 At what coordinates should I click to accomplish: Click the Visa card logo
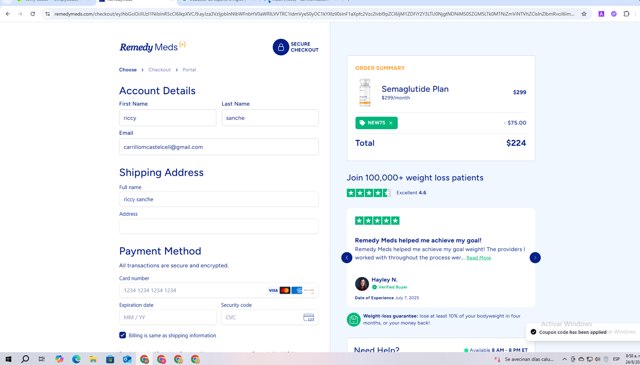[x=273, y=290]
